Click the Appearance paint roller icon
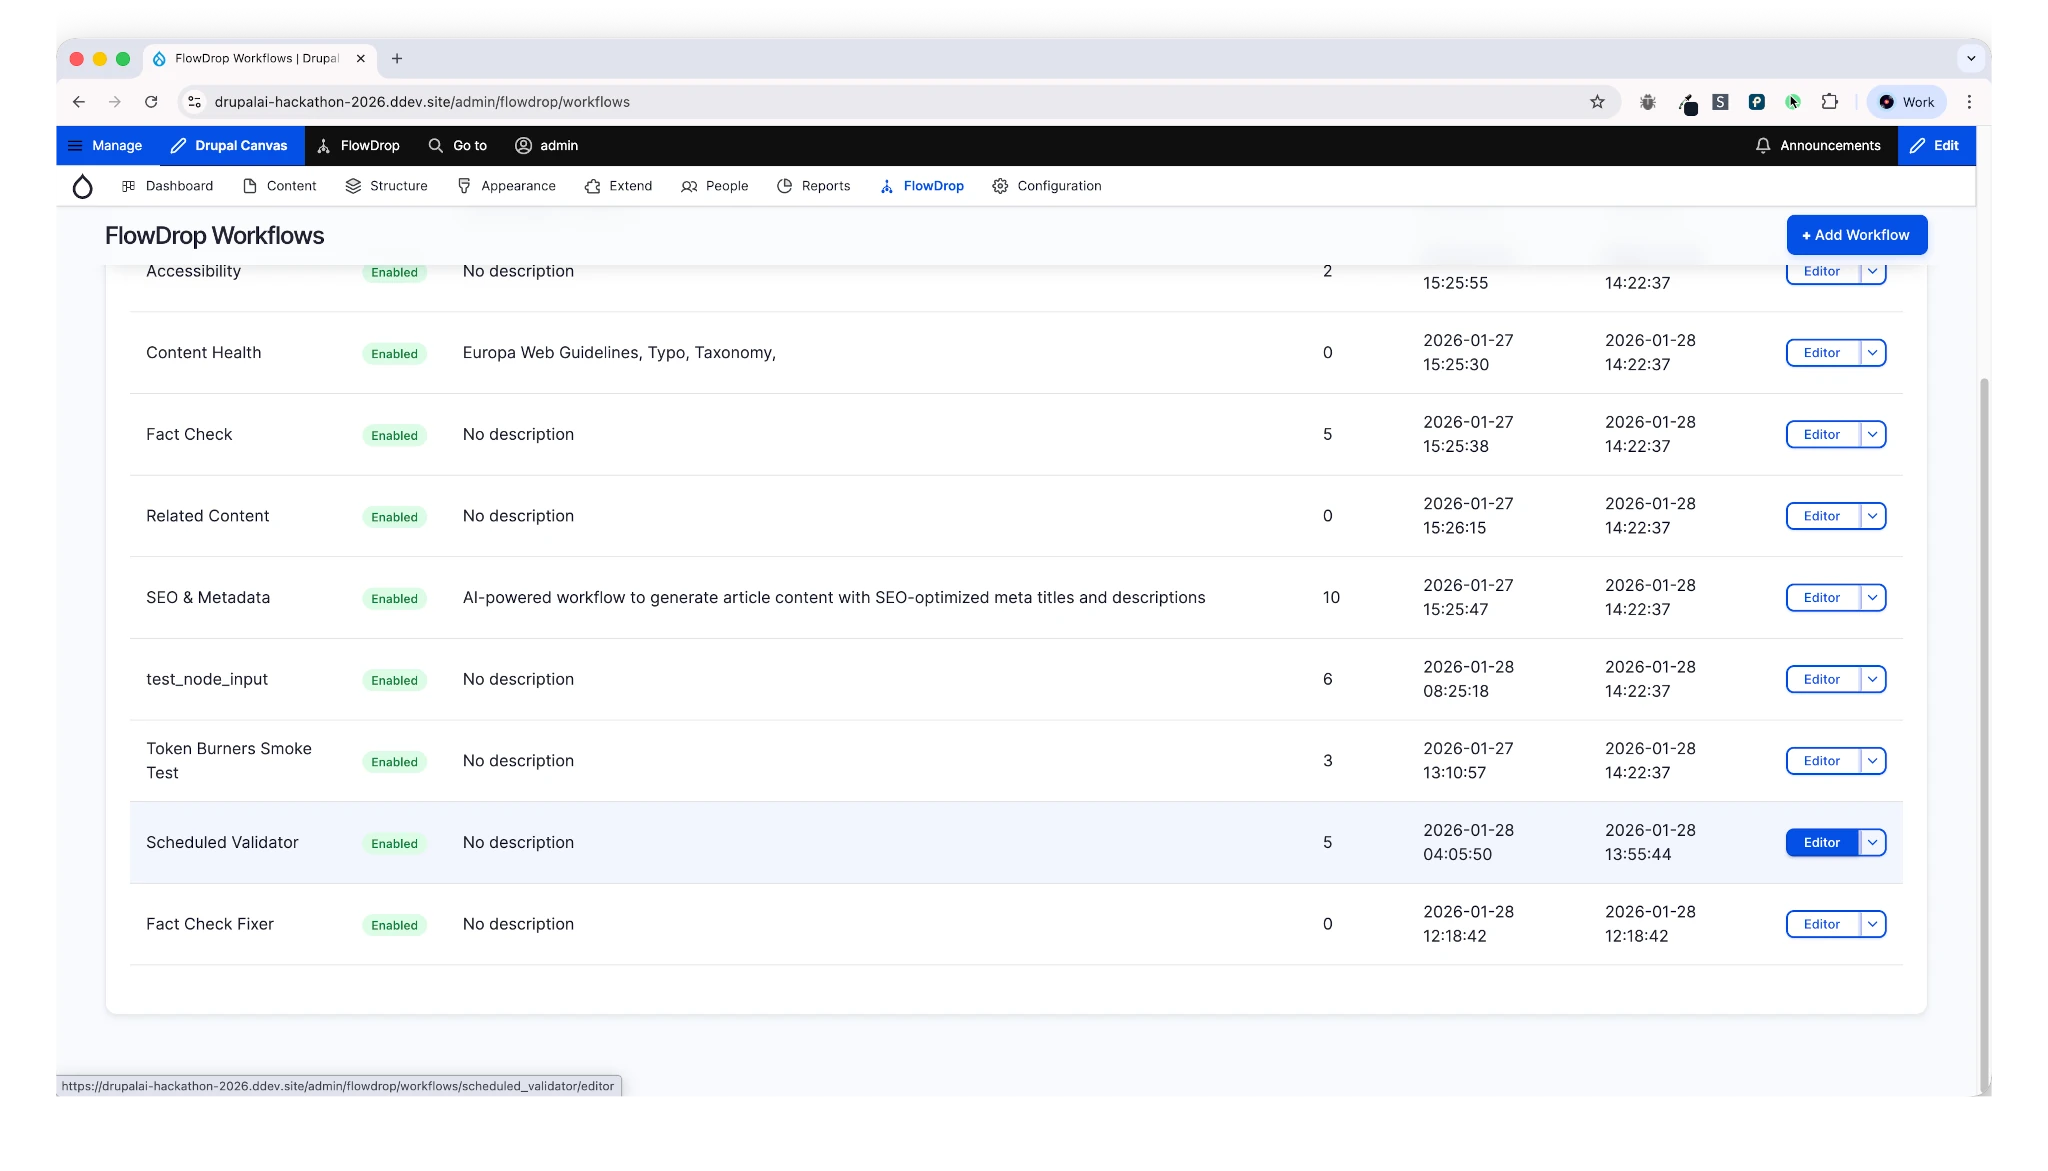This screenshot has height=1171, width=2048. pyautogui.click(x=464, y=186)
